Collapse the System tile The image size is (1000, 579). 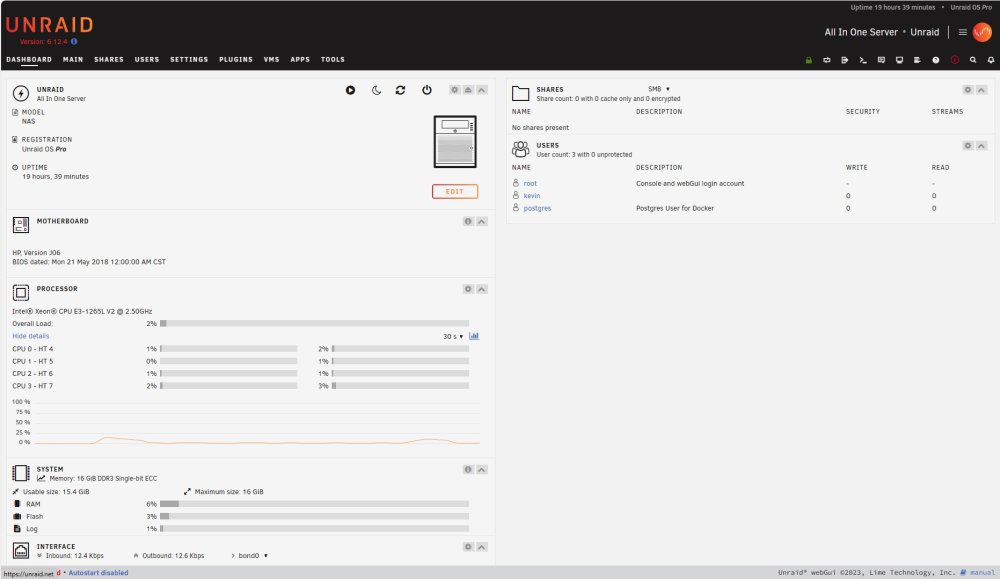tap(482, 469)
